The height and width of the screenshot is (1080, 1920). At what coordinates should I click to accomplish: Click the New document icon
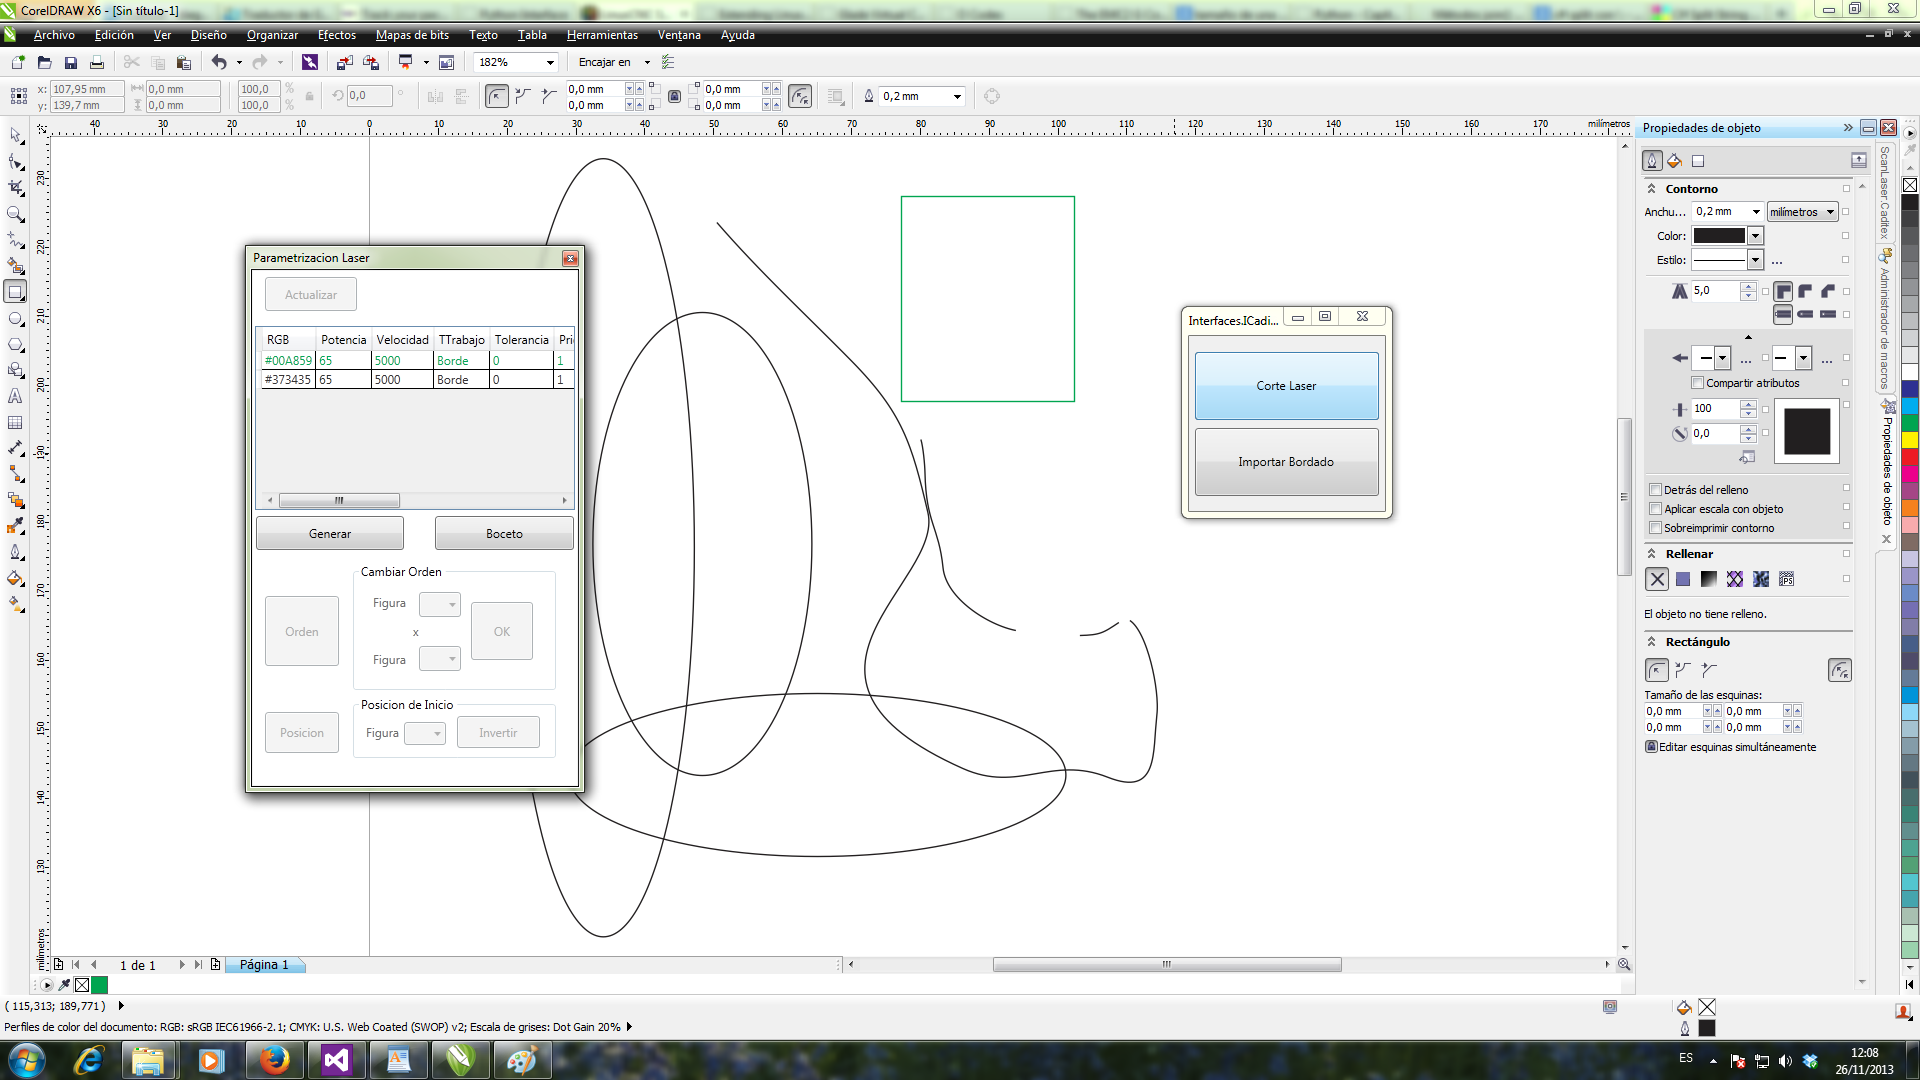point(18,62)
